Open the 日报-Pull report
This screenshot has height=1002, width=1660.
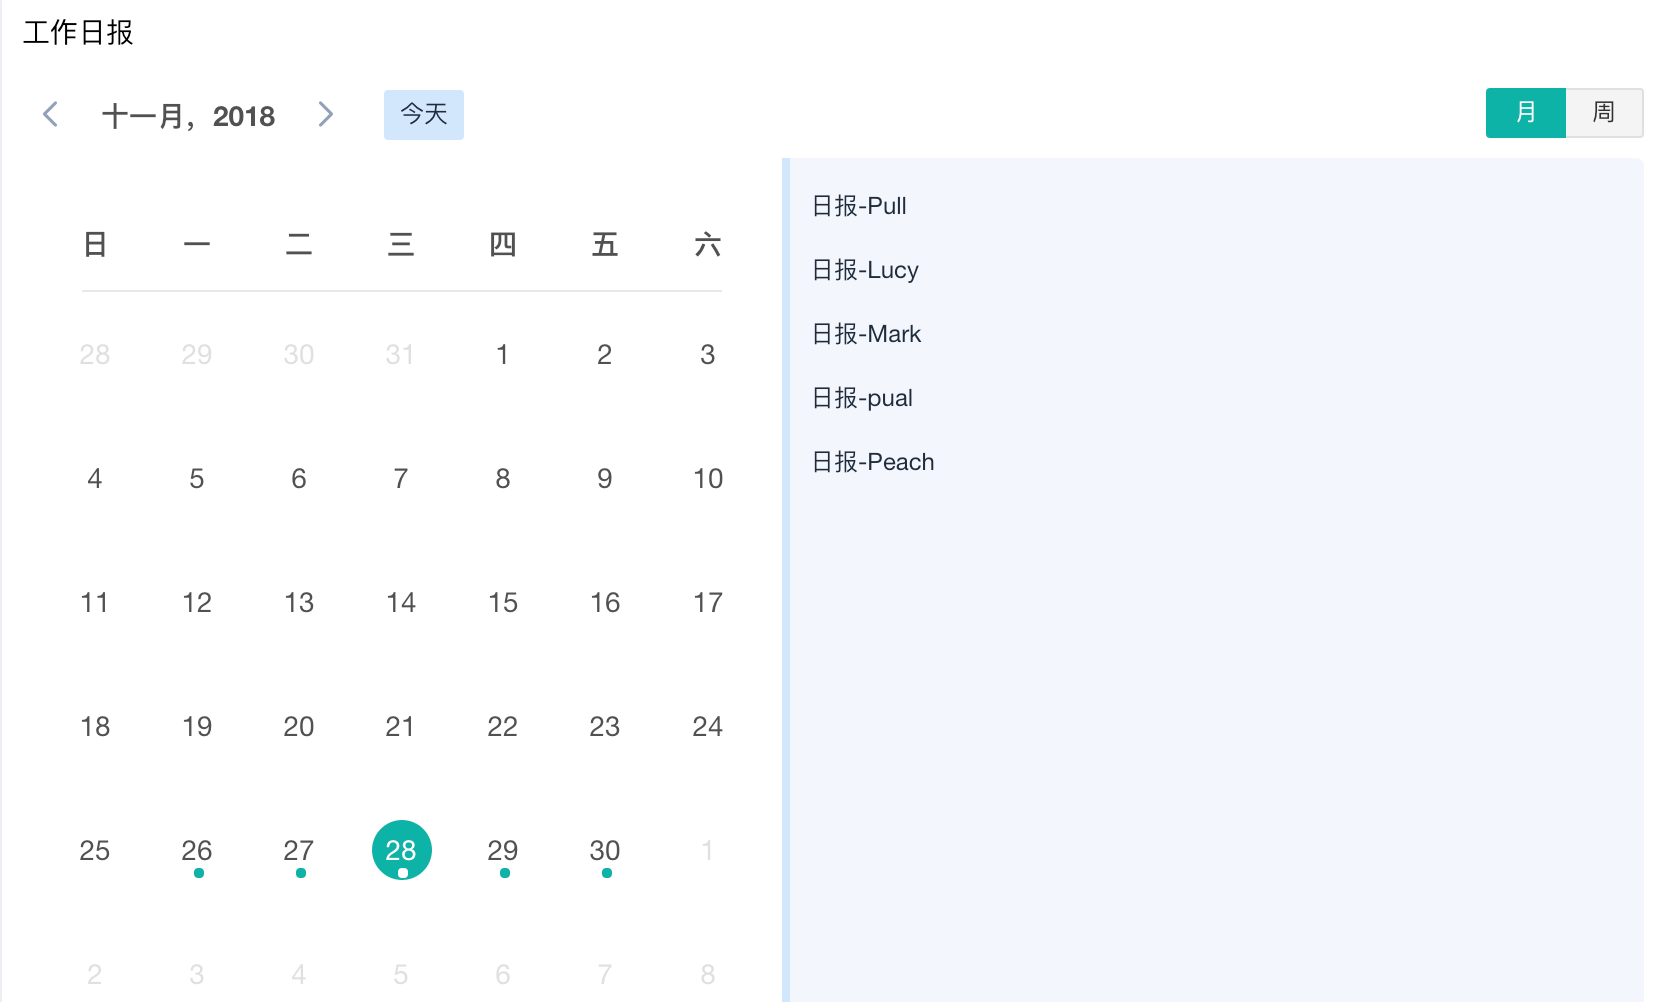[x=859, y=206]
